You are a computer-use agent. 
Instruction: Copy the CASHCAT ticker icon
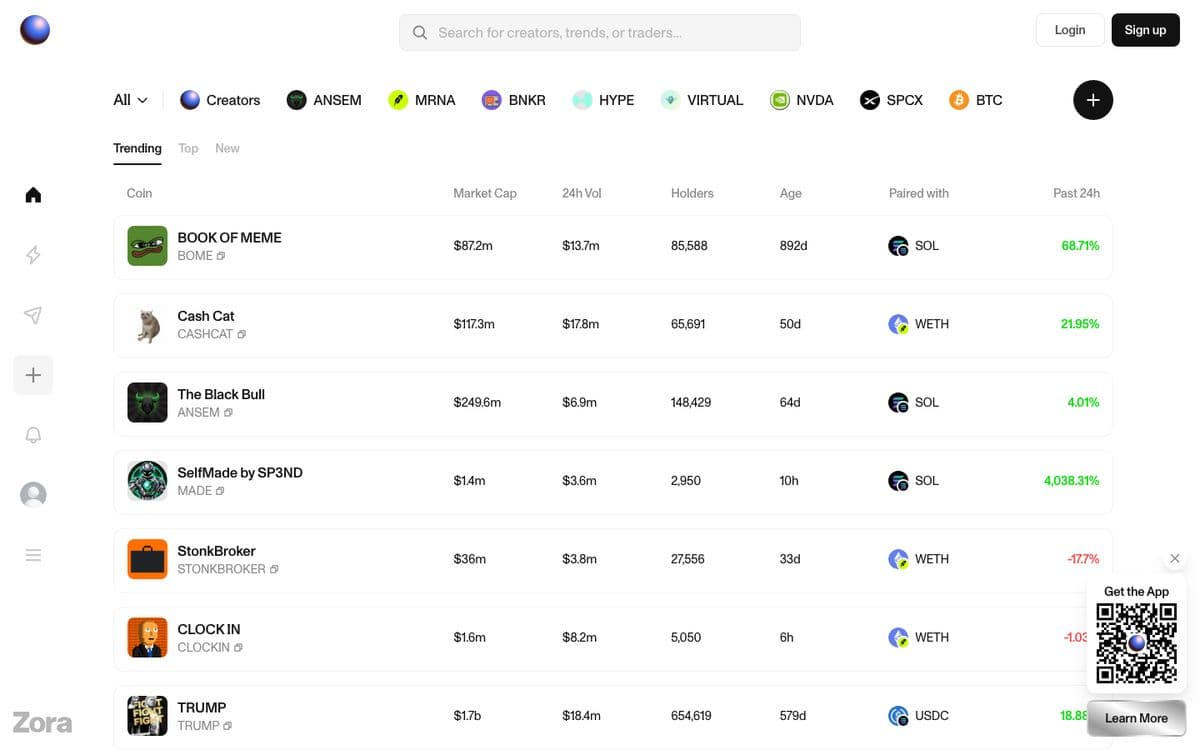[x=241, y=334]
